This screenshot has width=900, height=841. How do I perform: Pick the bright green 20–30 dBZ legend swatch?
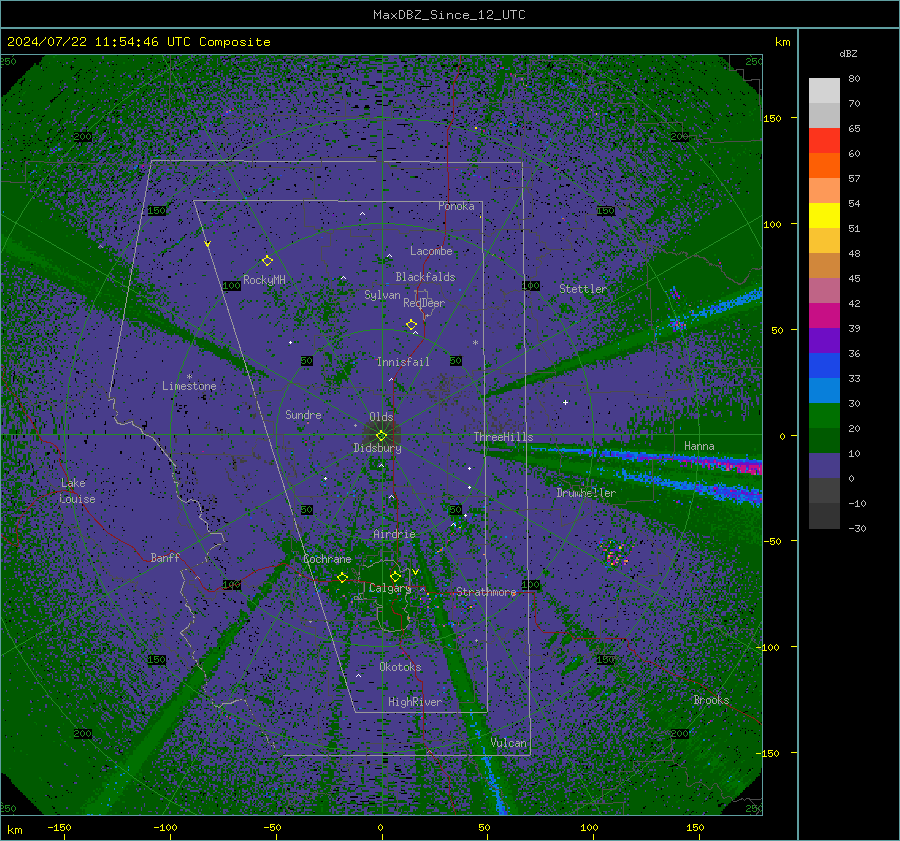[824, 416]
